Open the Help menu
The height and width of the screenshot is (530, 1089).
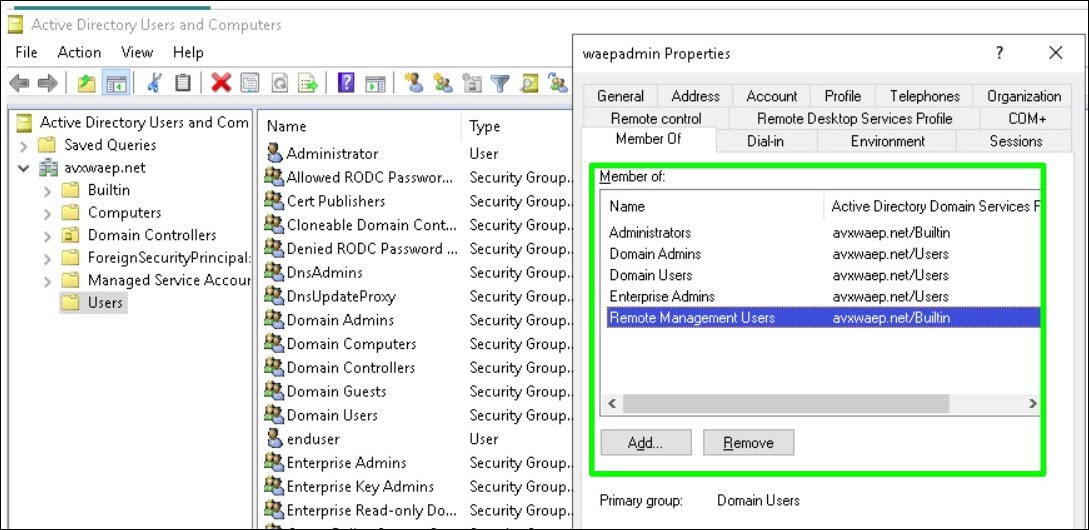(x=188, y=52)
